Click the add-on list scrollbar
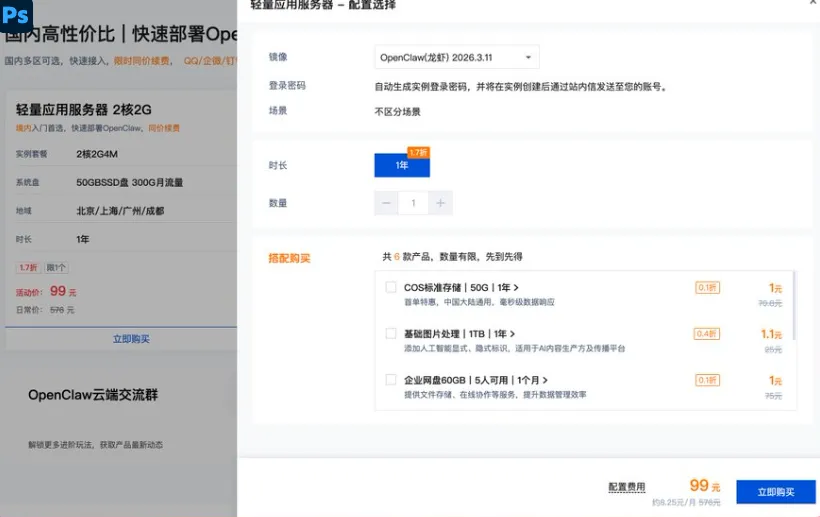Image resolution: width=820 pixels, height=517 pixels. pos(794,305)
